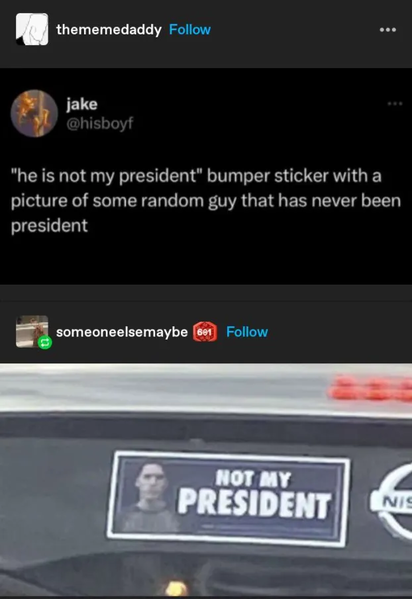Open jake's round profile picture
Screen dimensions: 412x599
tap(34, 113)
